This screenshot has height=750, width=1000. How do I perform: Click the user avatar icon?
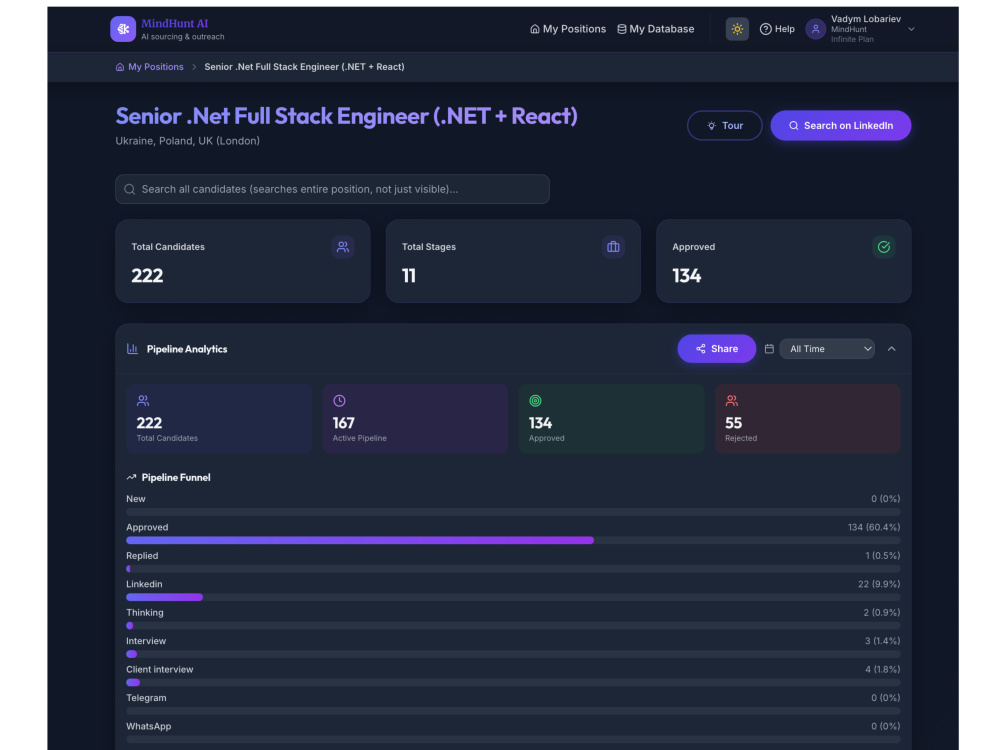[x=816, y=29]
